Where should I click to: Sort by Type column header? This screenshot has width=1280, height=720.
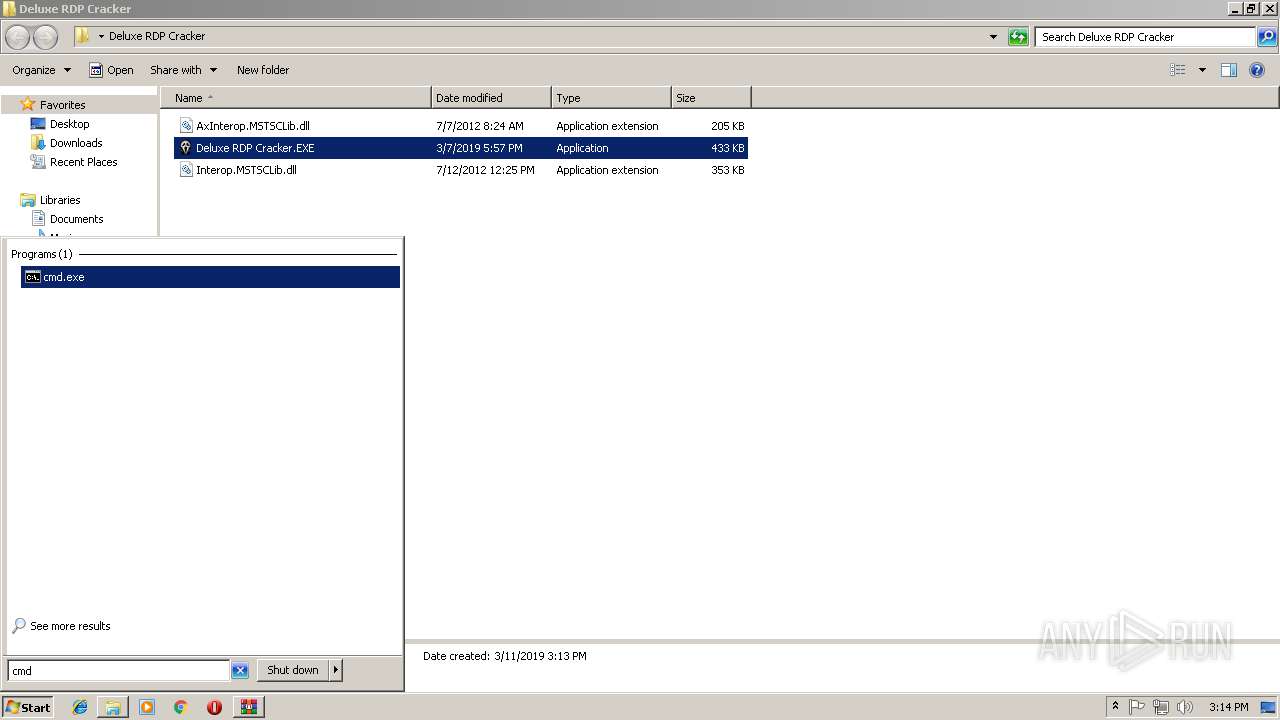coord(611,98)
